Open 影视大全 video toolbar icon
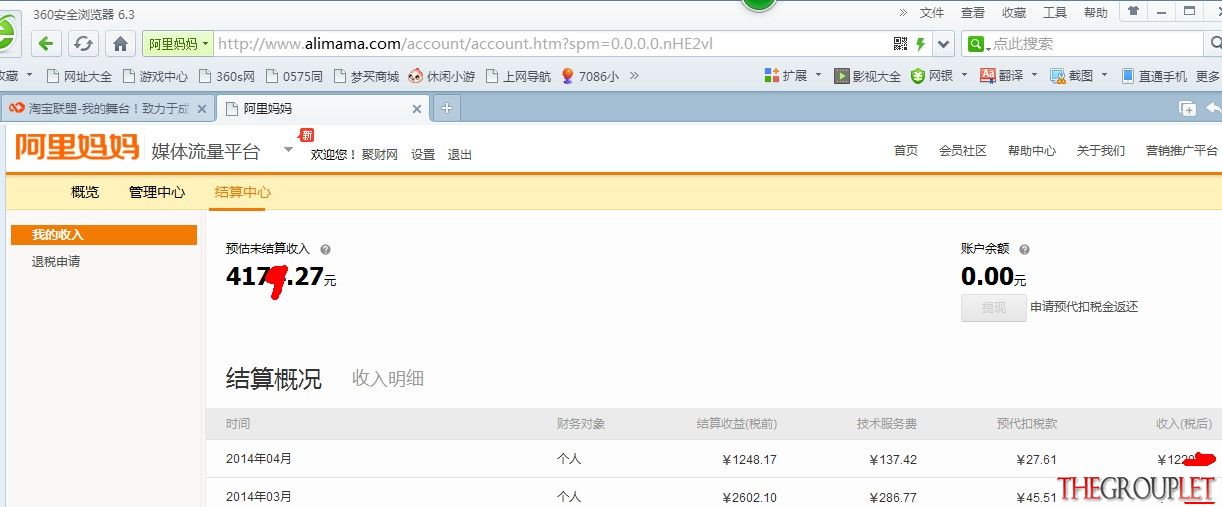 868,76
